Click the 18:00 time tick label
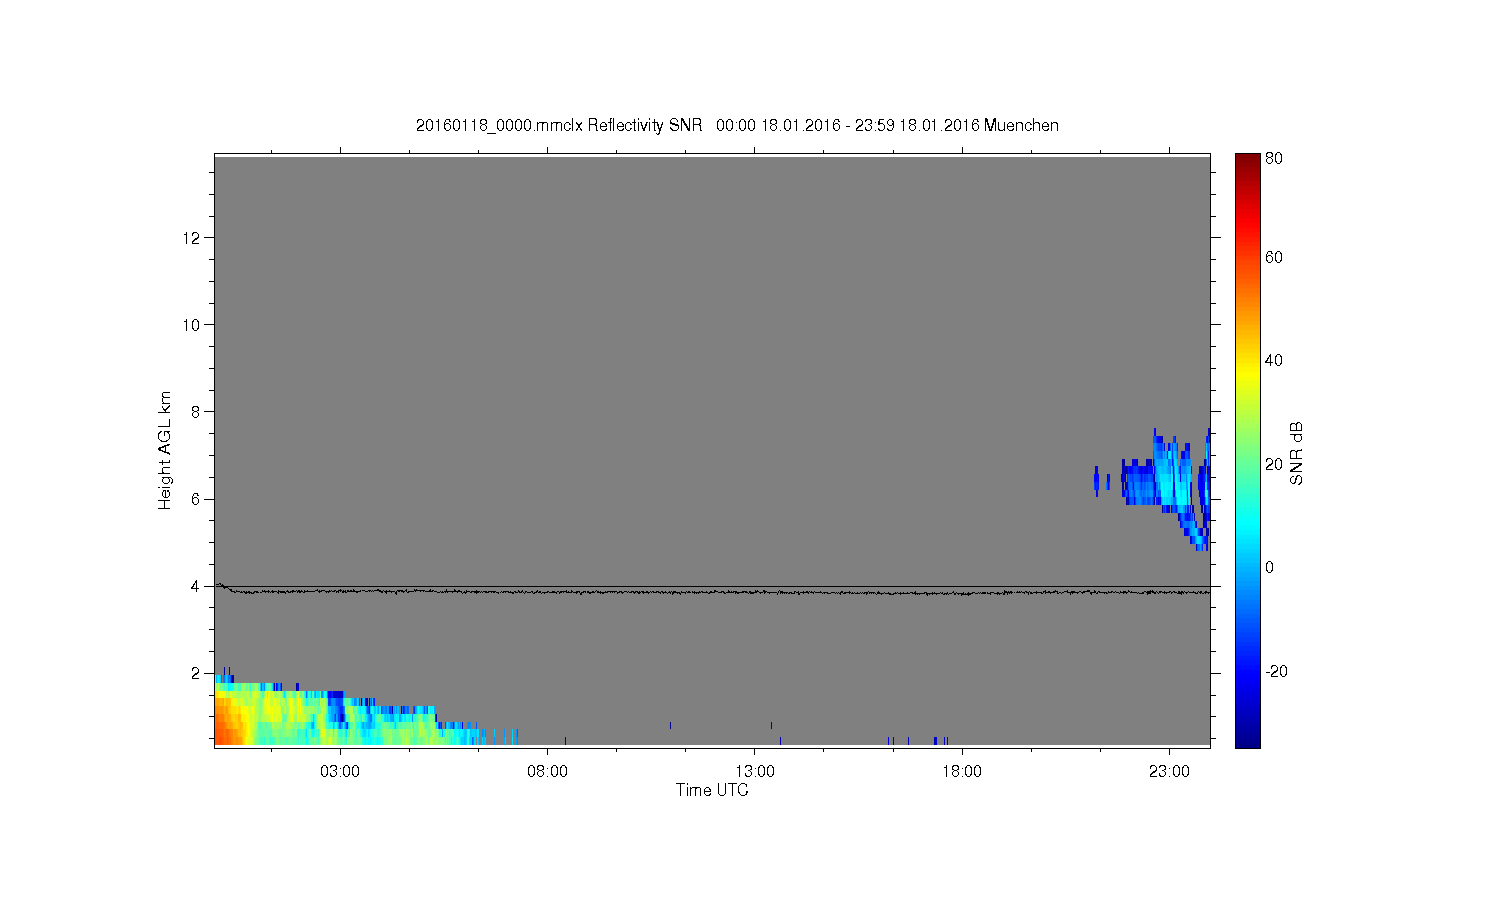 [962, 772]
